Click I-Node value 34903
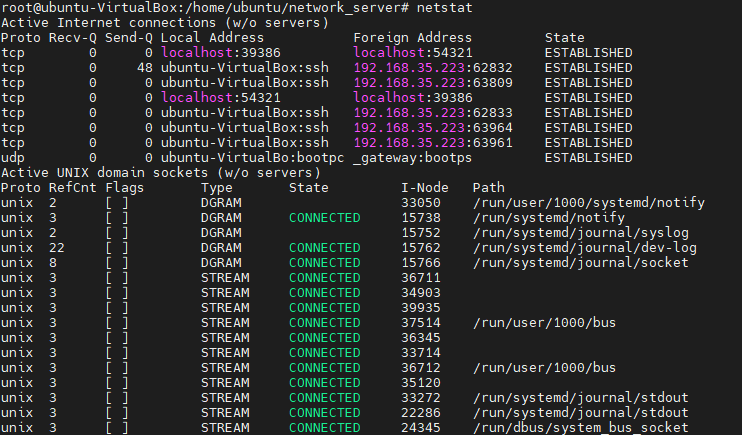Image resolution: width=742 pixels, height=435 pixels. 421,293
